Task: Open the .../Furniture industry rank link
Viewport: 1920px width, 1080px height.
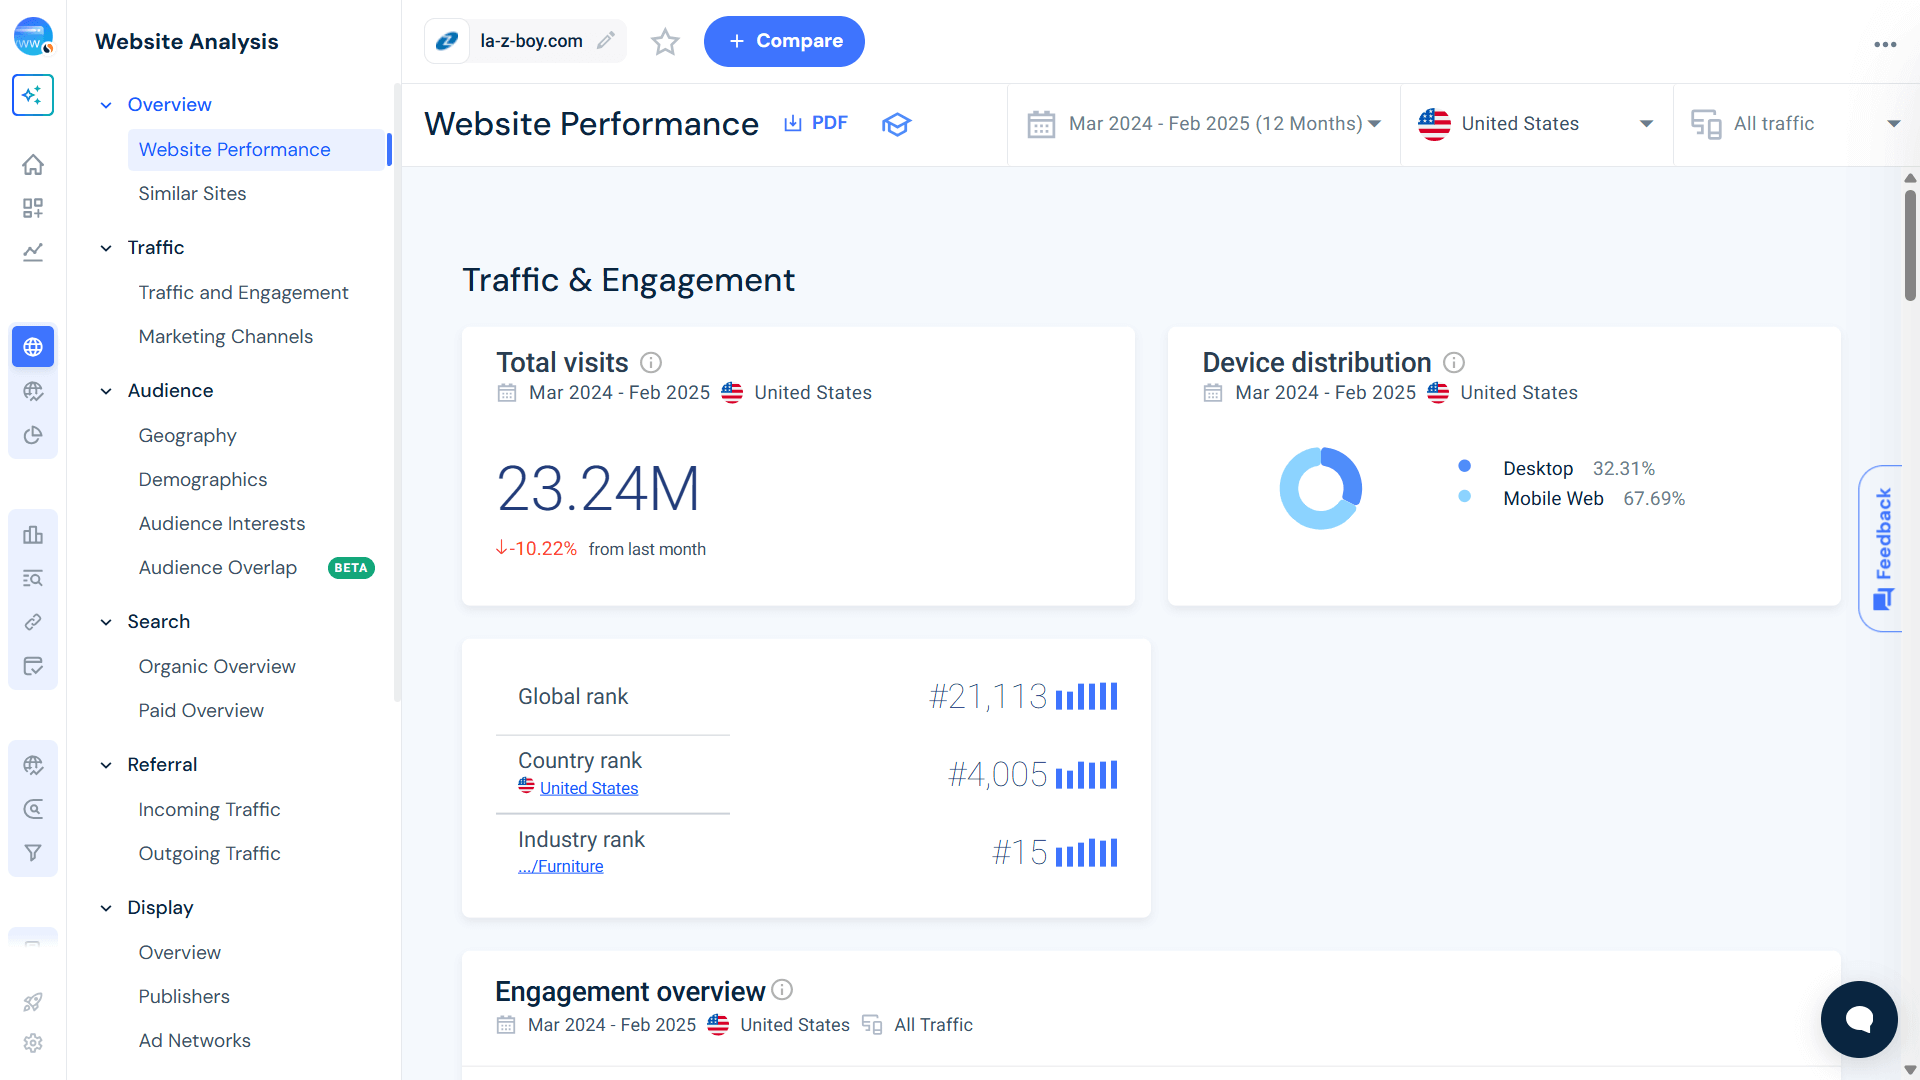Action: pos(560,866)
